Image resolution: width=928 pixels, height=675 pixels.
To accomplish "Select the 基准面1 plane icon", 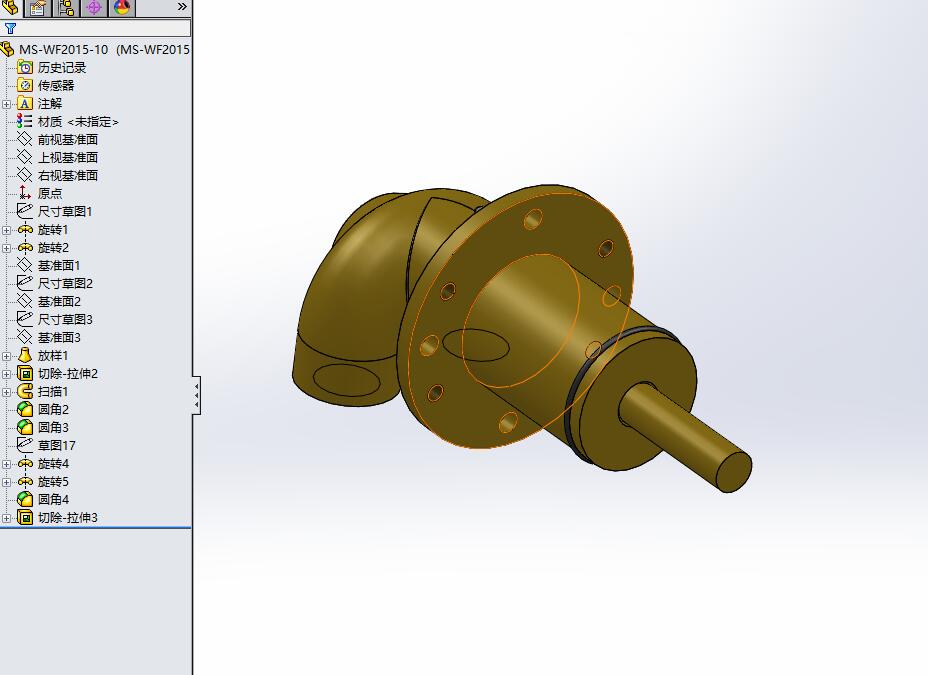I will pos(25,265).
